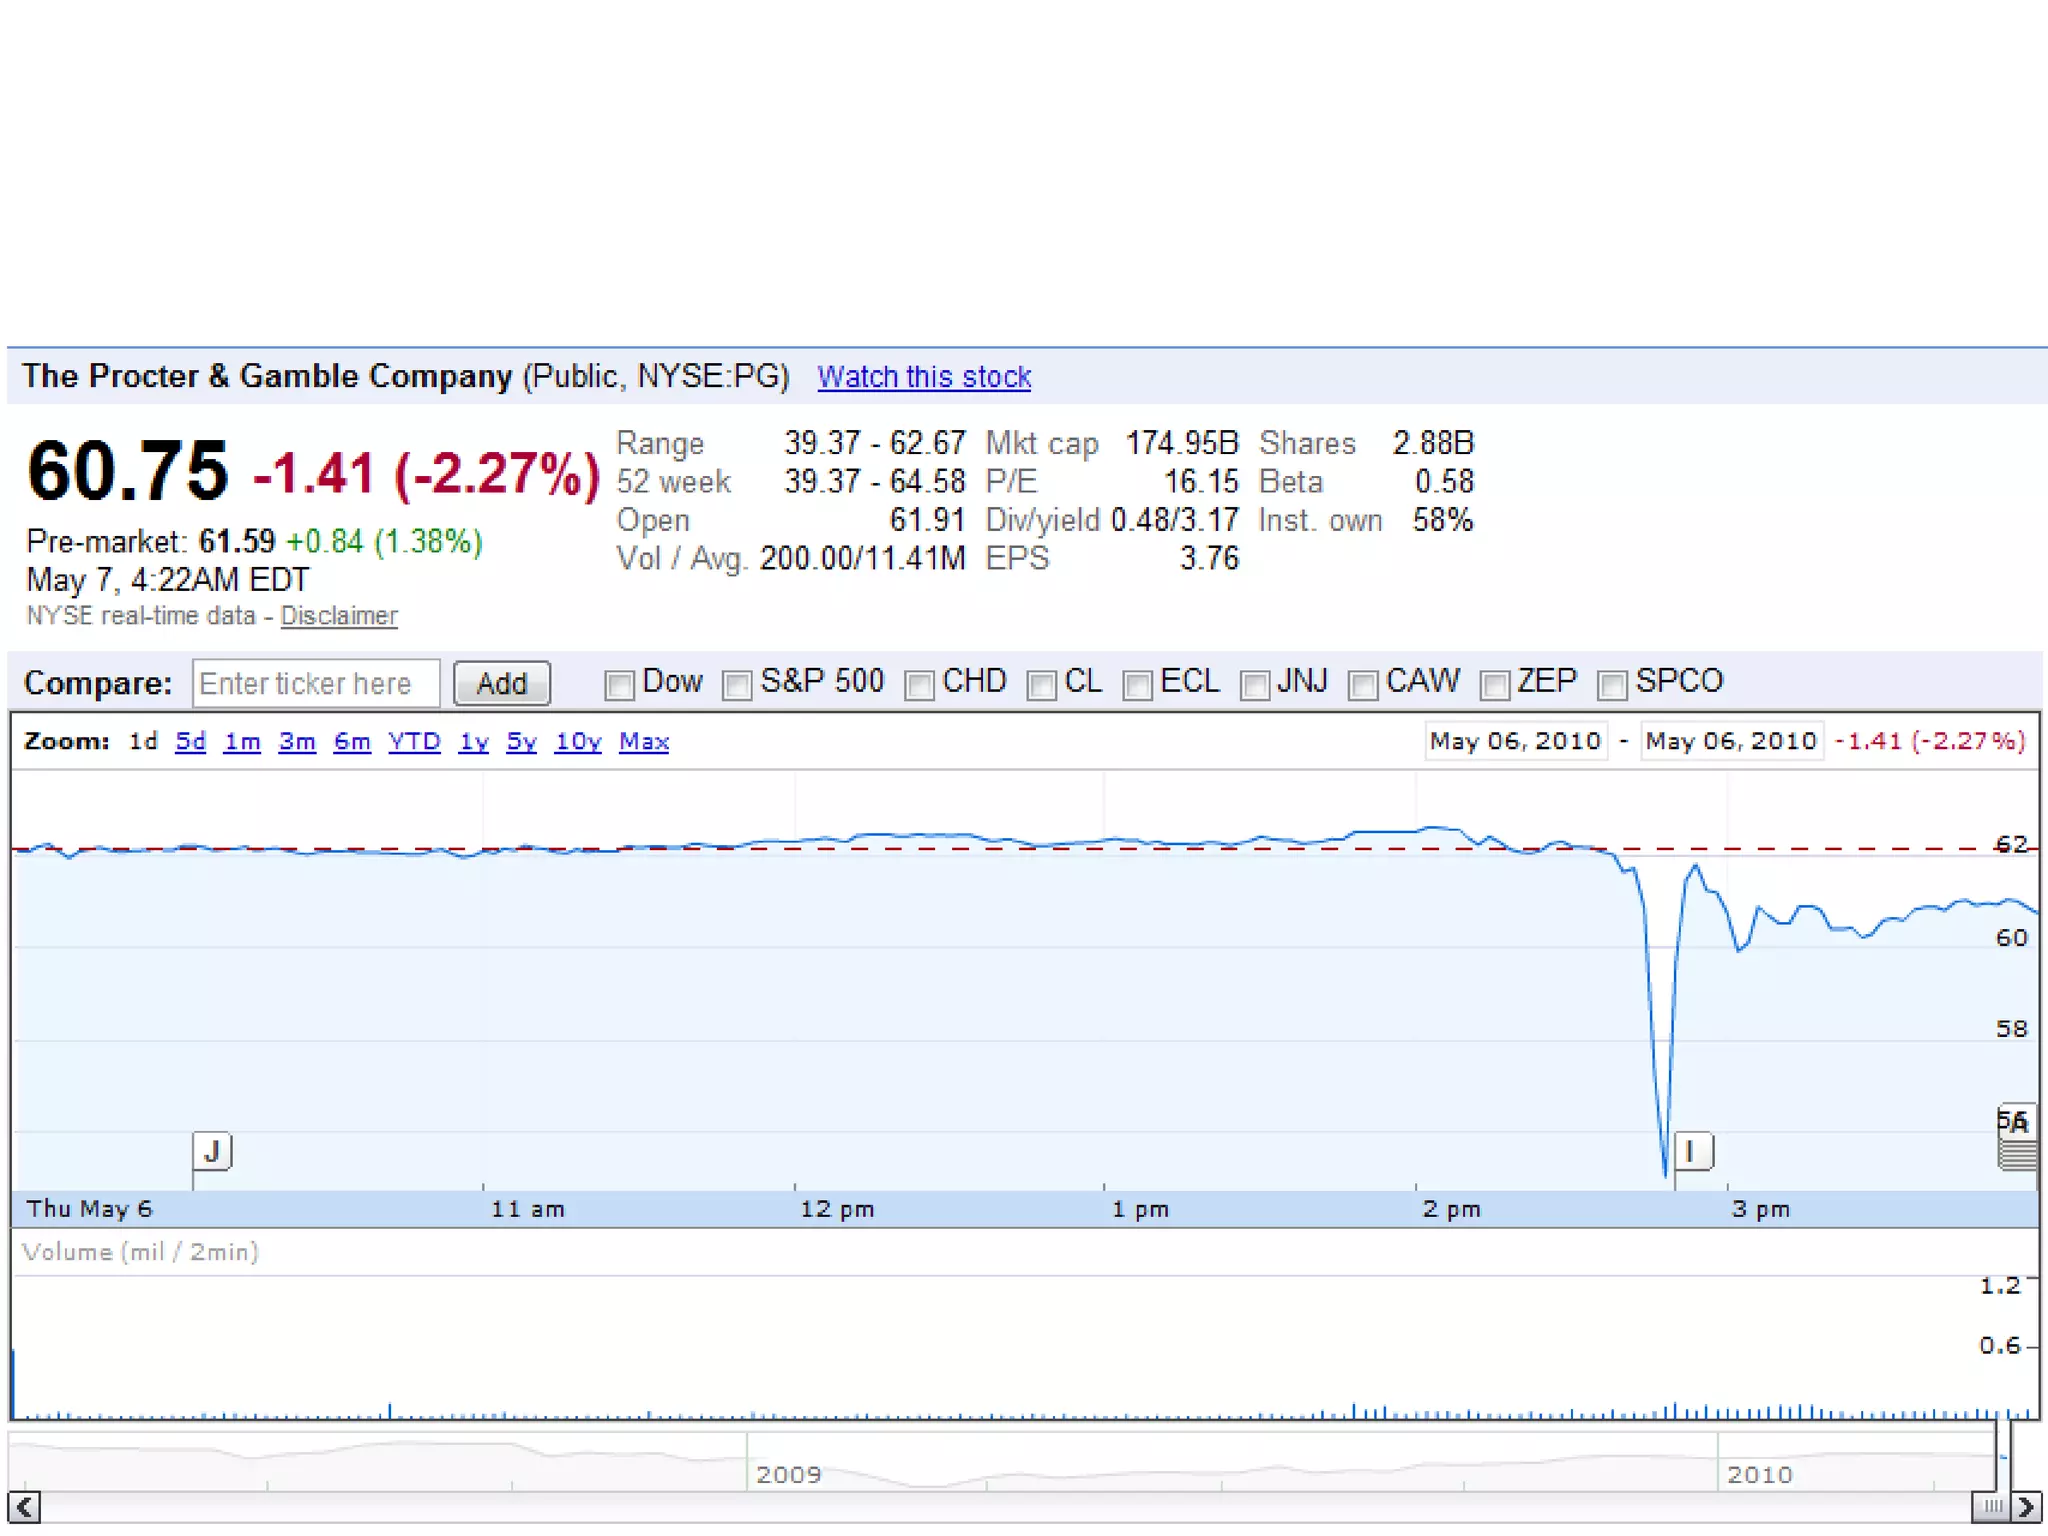This screenshot has width=2048, height=1536.
Task: Enable the CL ticker checkbox
Action: pyautogui.click(x=1041, y=685)
